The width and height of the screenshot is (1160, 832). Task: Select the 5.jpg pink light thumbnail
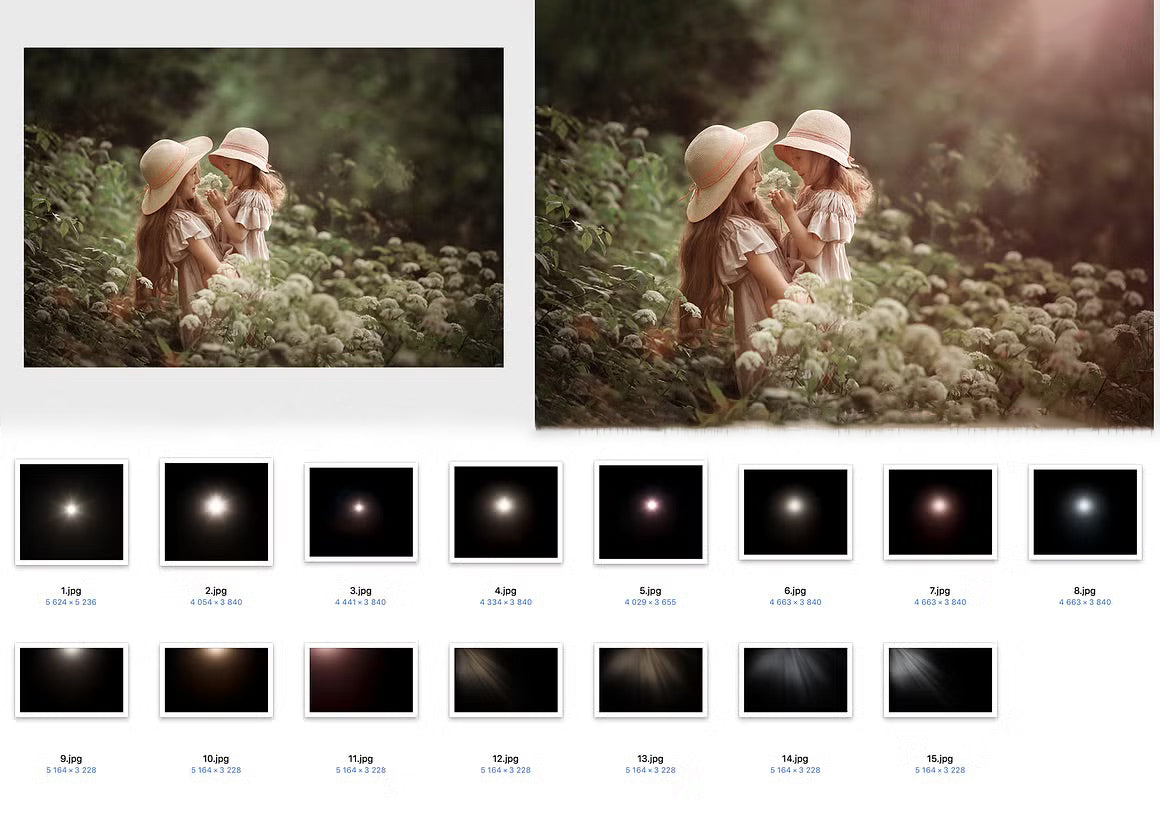(x=650, y=512)
